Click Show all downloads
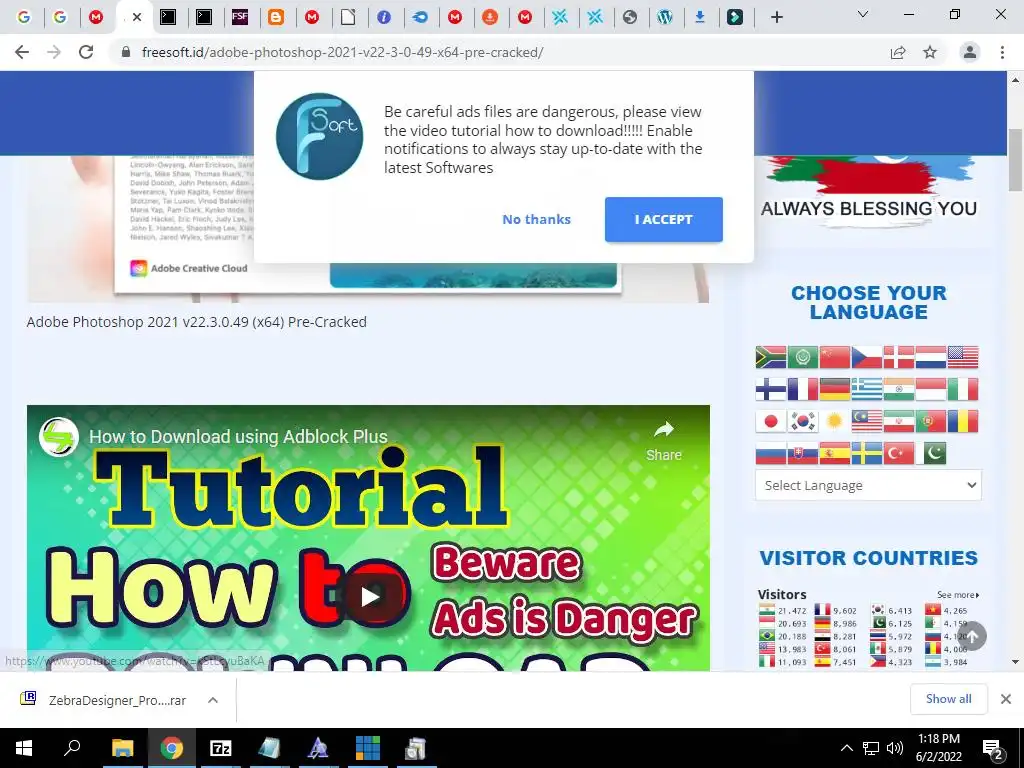 [x=948, y=699]
